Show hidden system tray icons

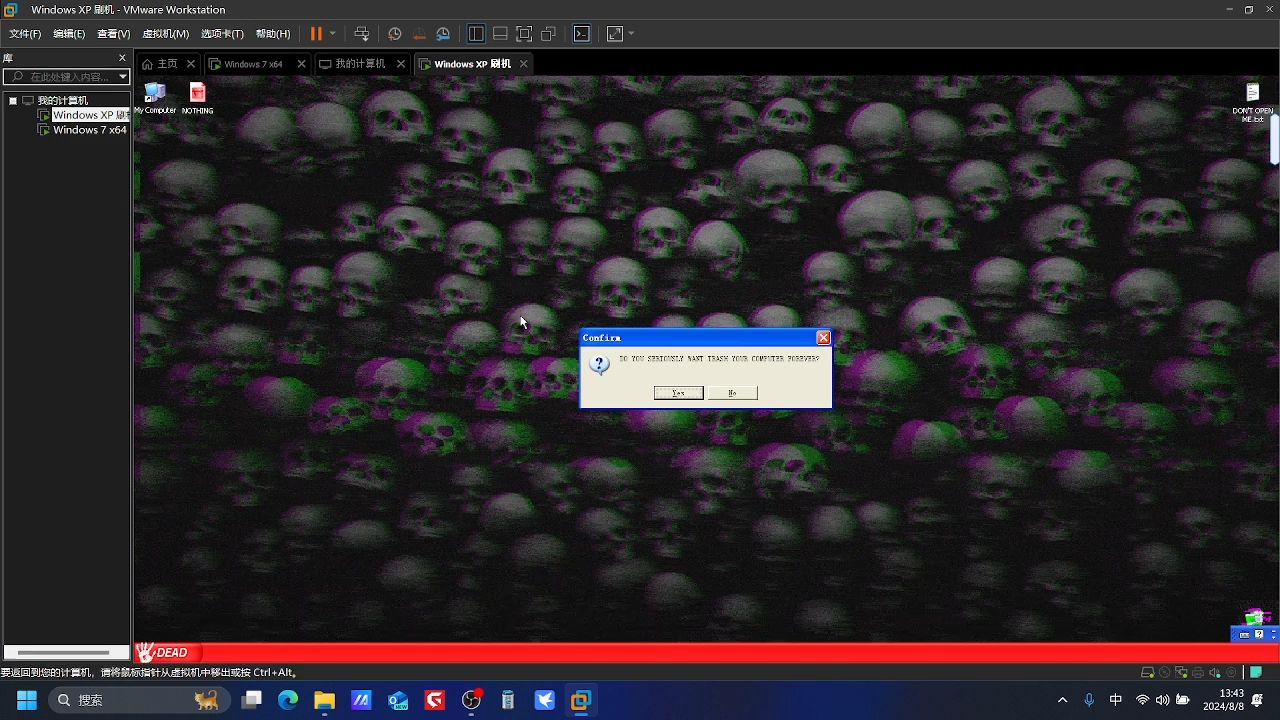(x=1062, y=700)
